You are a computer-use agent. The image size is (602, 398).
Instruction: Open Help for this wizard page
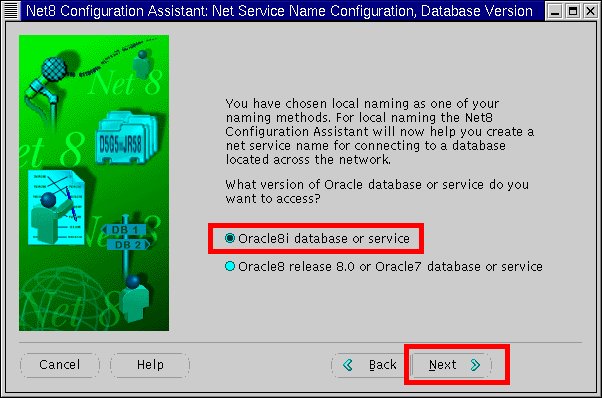pos(150,365)
